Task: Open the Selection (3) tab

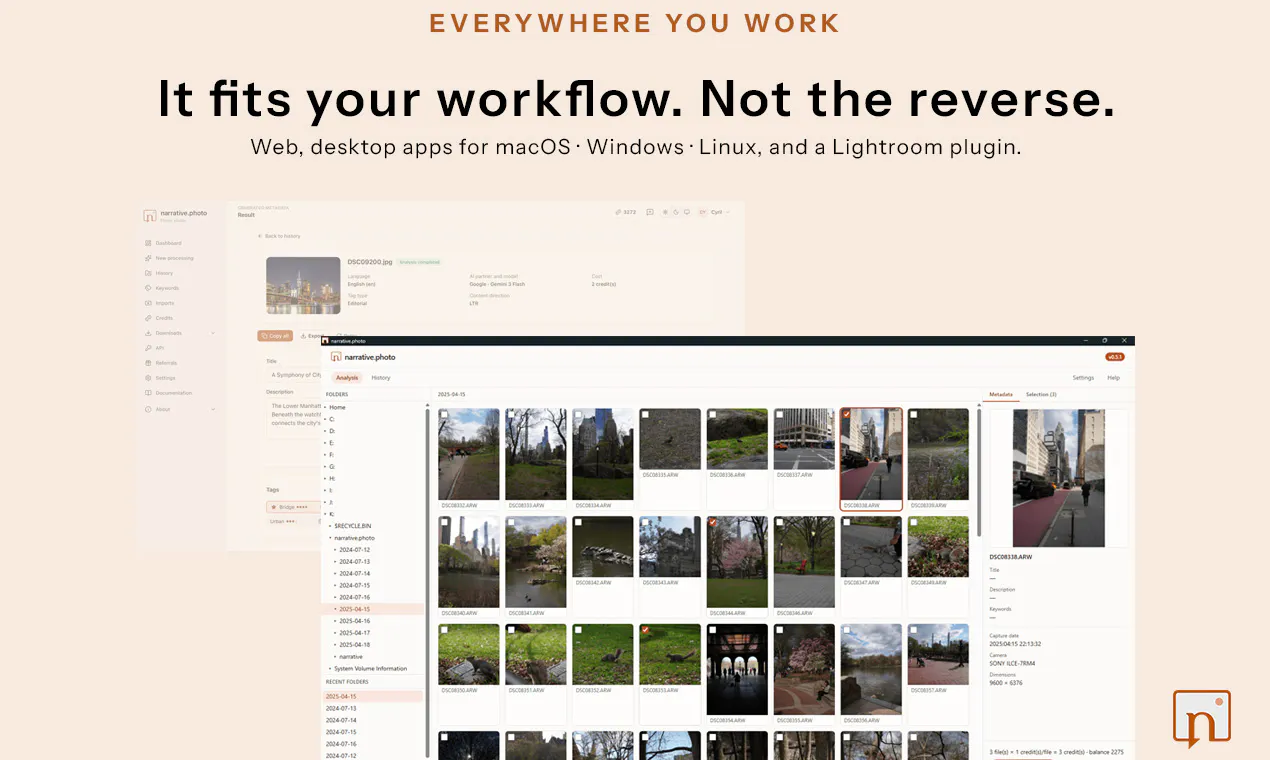Action: point(1041,395)
